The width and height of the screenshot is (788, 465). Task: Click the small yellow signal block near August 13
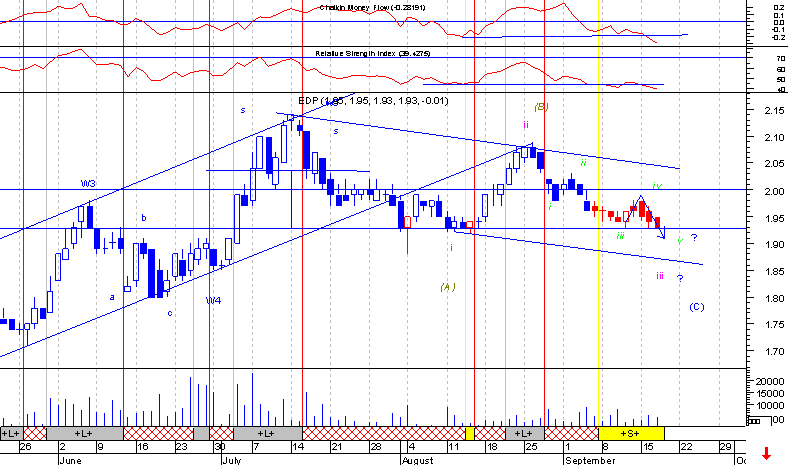point(470,433)
